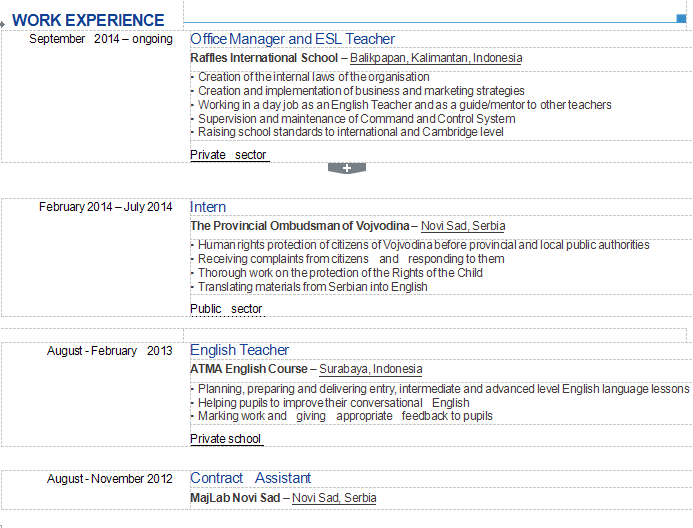Click the Raffles International School name
Viewport: 693px width, 528px height.
point(264,58)
